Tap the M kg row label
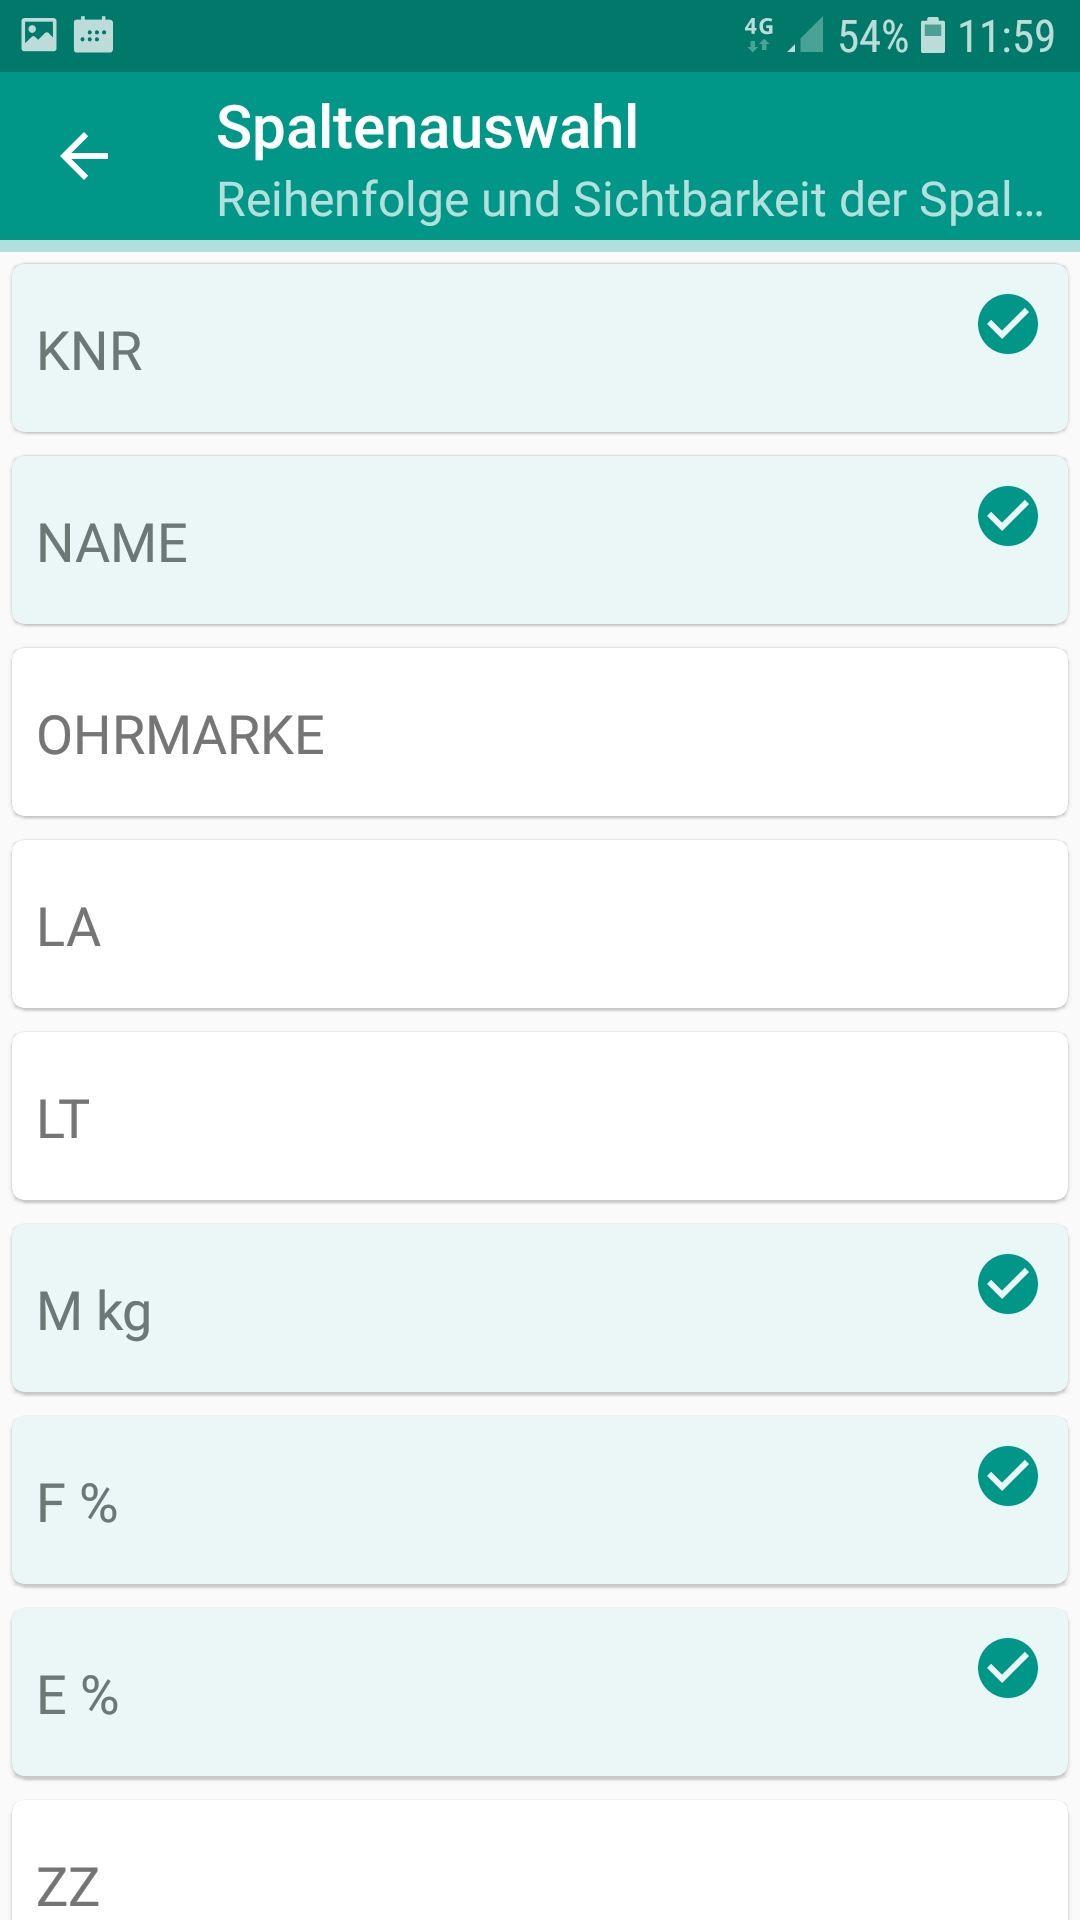The image size is (1080, 1920). tap(94, 1312)
